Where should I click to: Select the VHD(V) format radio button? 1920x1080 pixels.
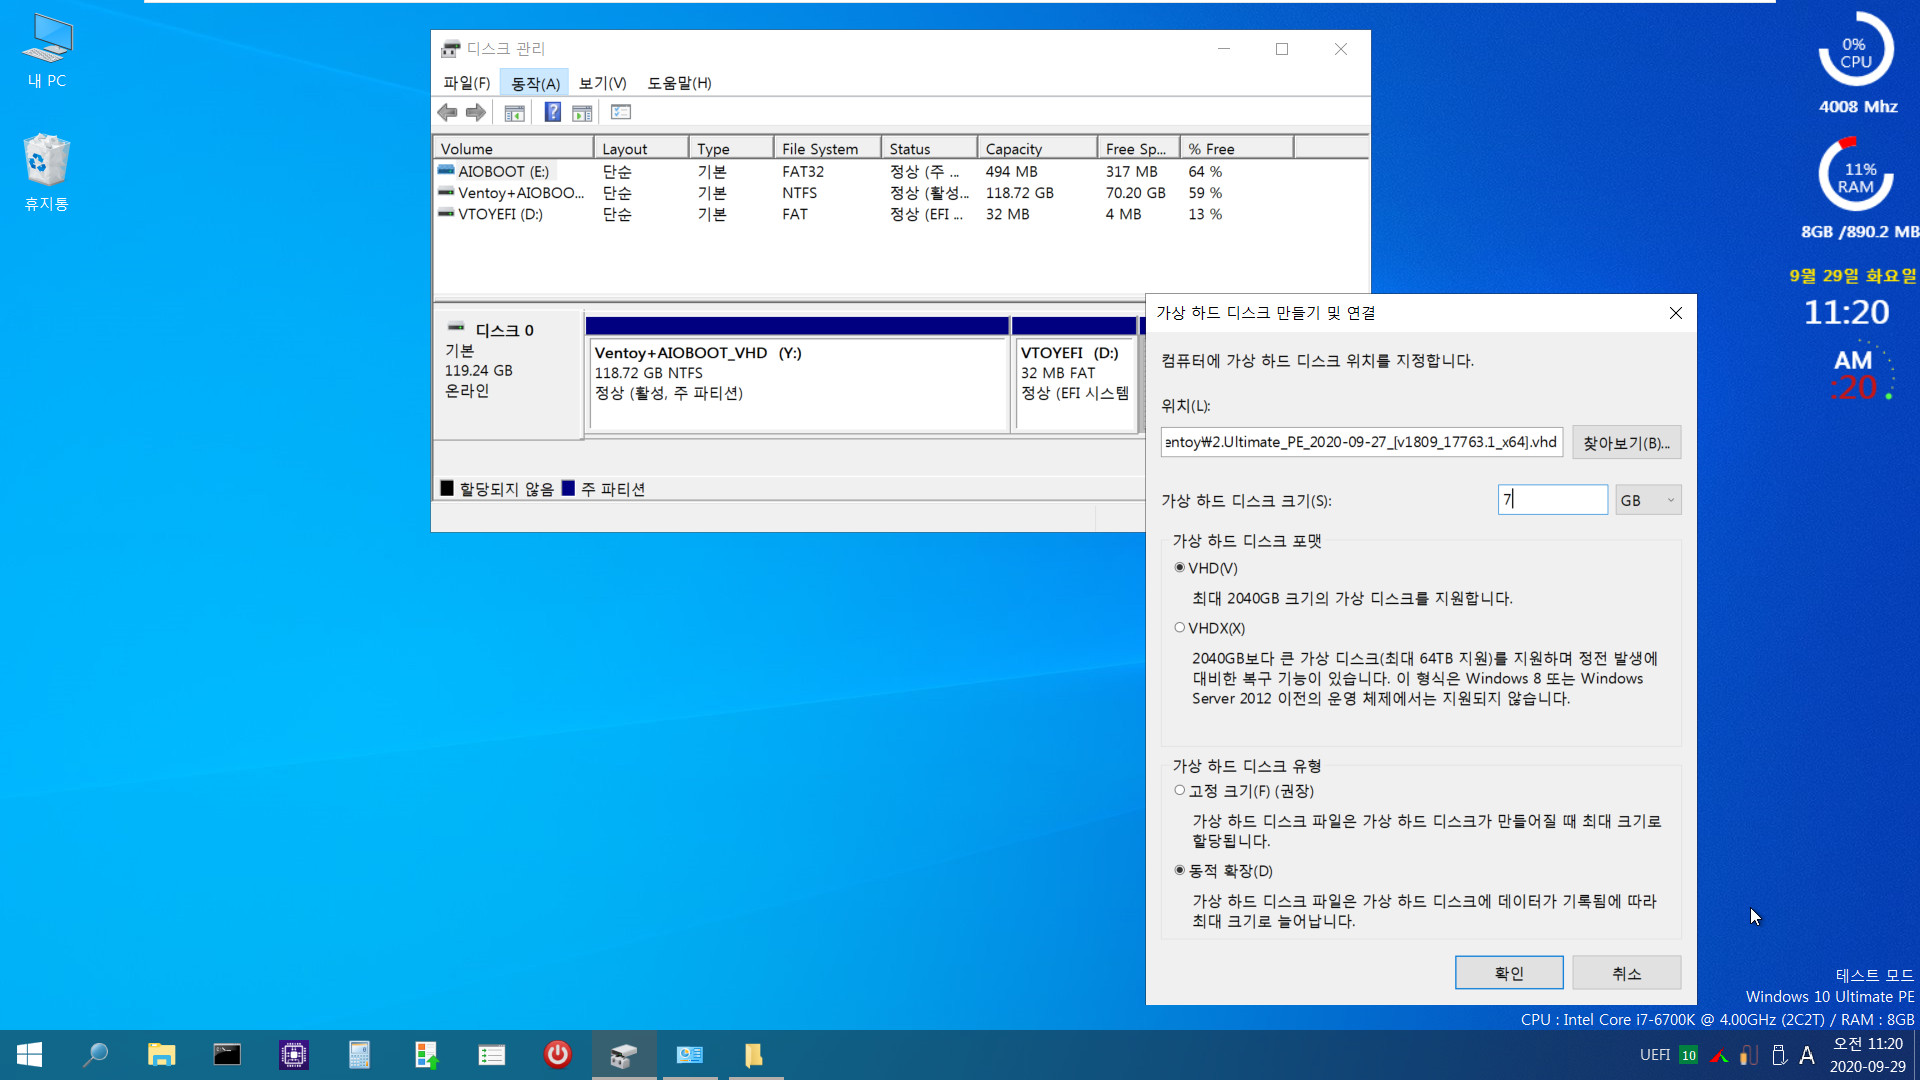coord(1180,568)
